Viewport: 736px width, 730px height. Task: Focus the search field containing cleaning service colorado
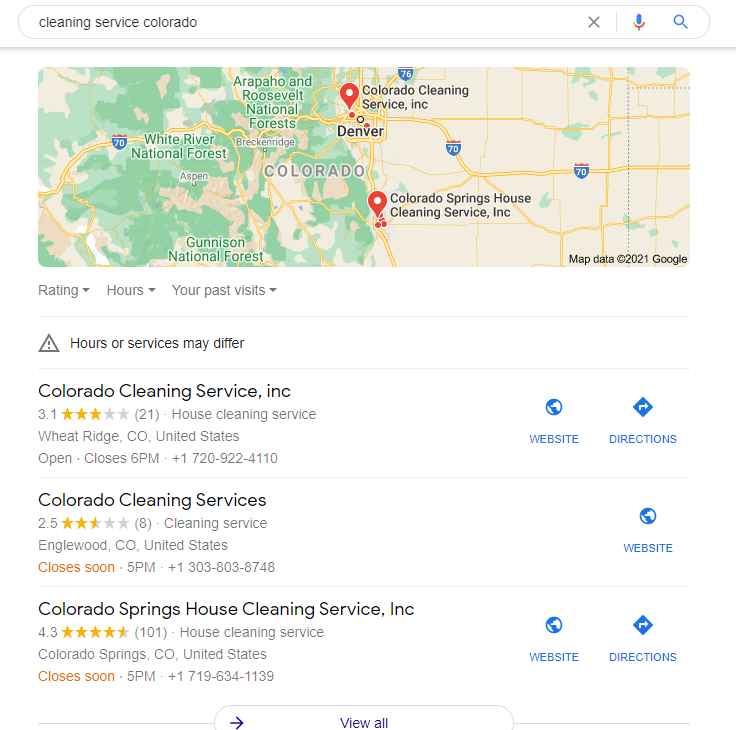[x=305, y=22]
